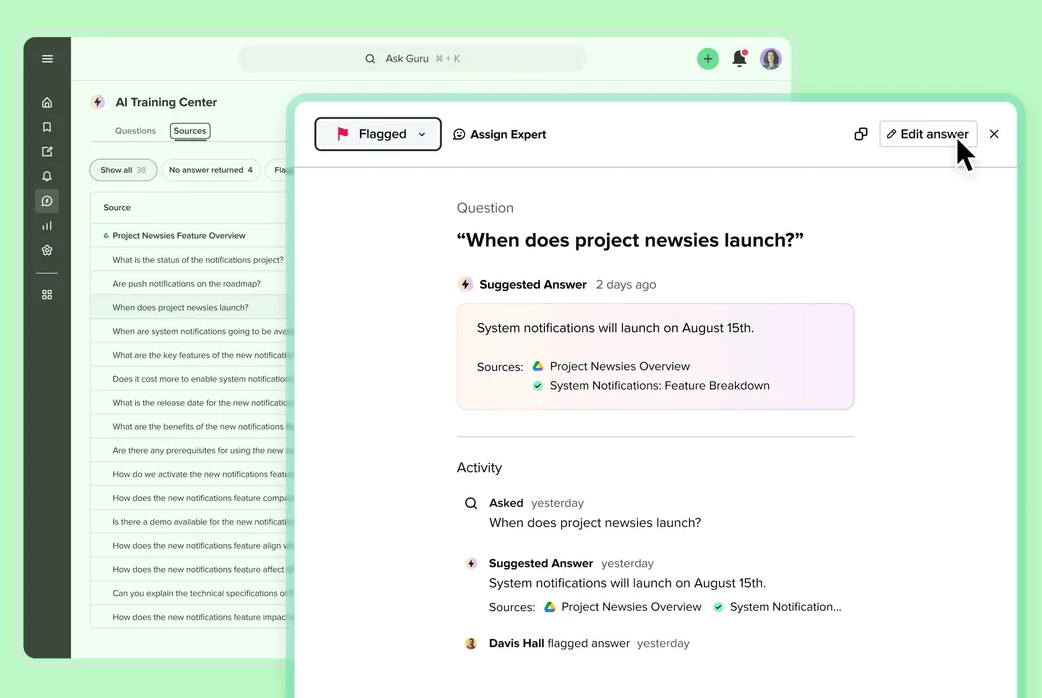Click the green plus create button

[708, 58]
